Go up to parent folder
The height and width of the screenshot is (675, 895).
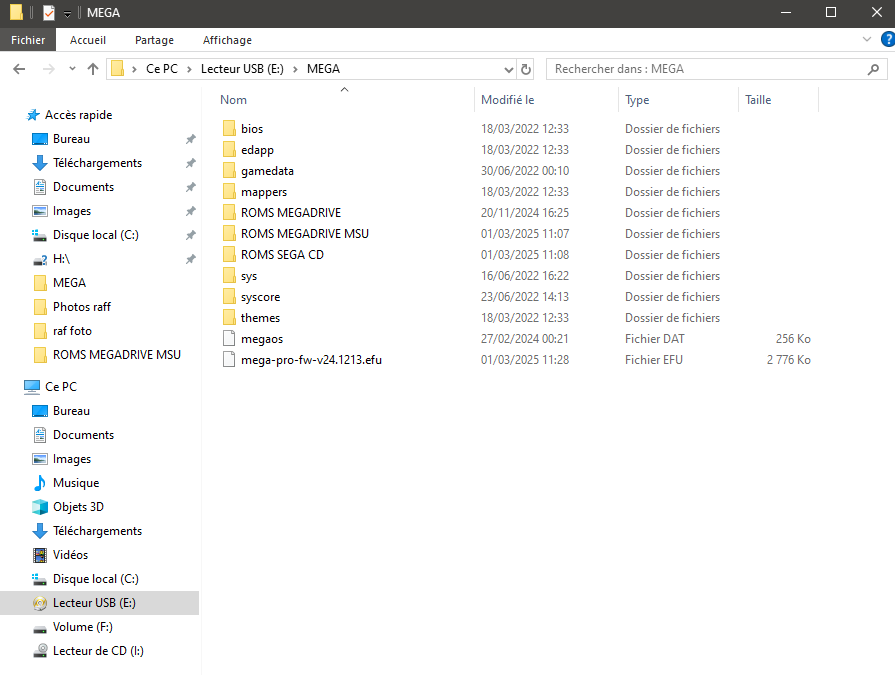[x=92, y=69]
